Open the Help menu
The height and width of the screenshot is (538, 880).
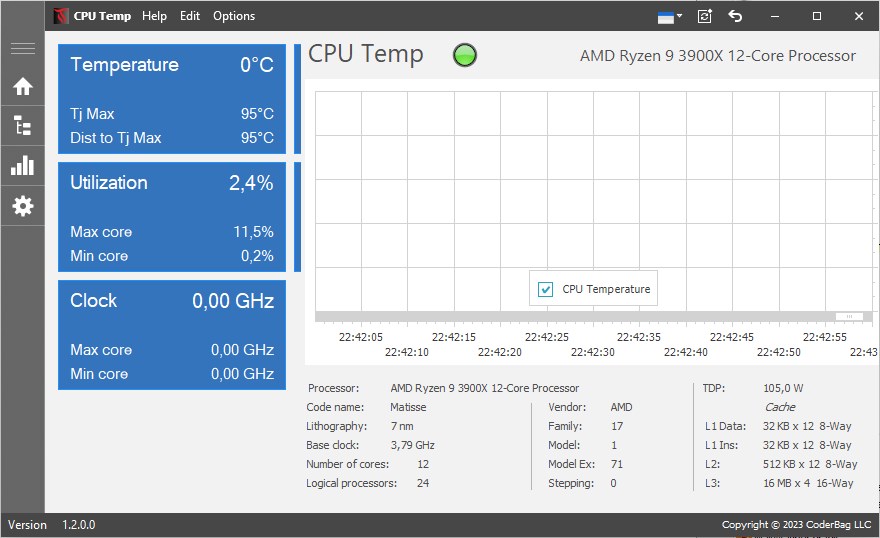tap(155, 16)
